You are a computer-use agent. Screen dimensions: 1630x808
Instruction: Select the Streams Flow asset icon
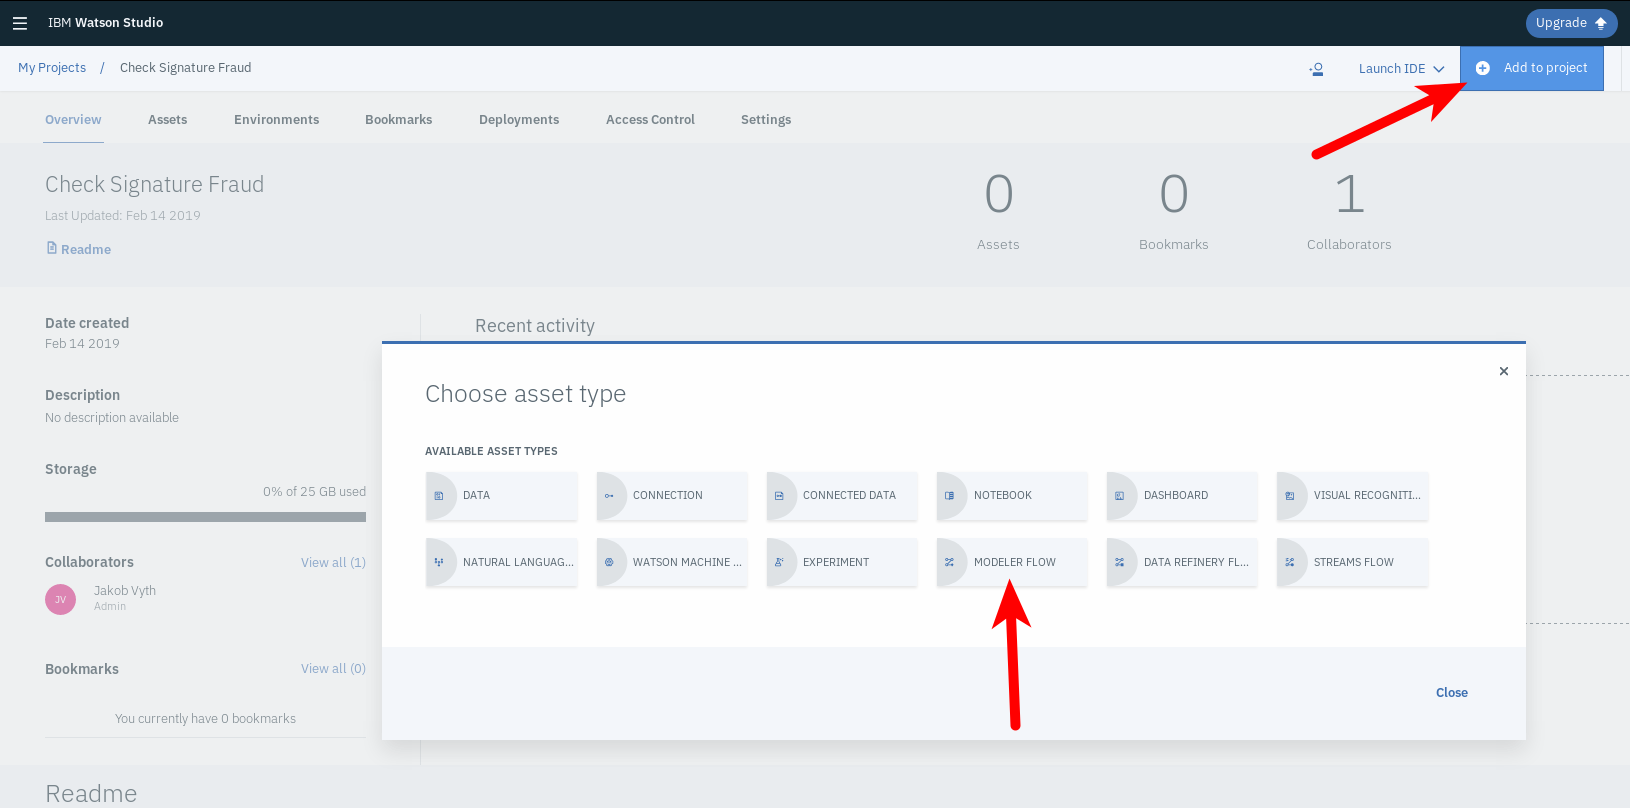coord(1289,562)
